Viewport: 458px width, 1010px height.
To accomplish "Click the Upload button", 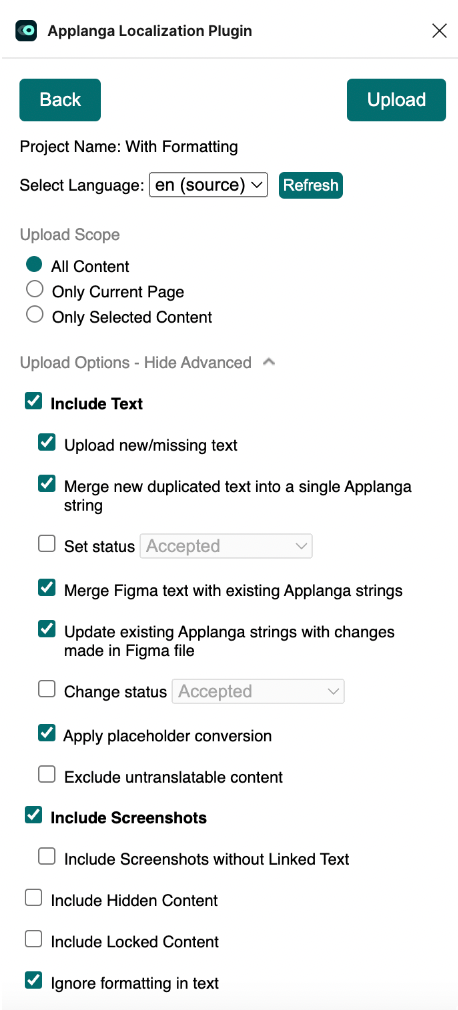I will pyautogui.click(x=396, y=100).
